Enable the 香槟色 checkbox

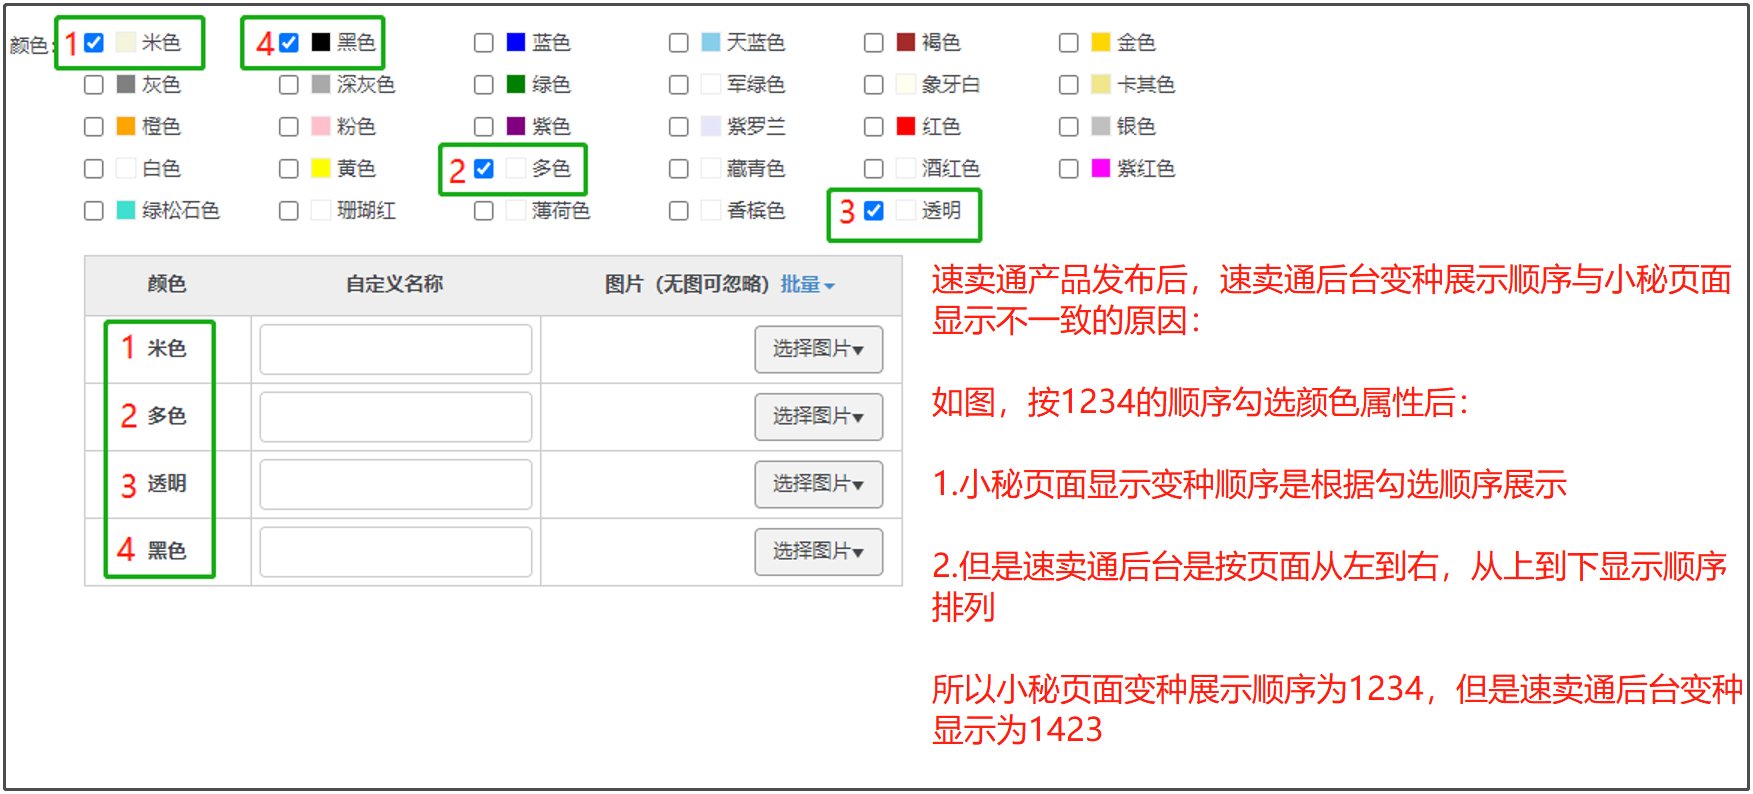click(x=679, y=210)
